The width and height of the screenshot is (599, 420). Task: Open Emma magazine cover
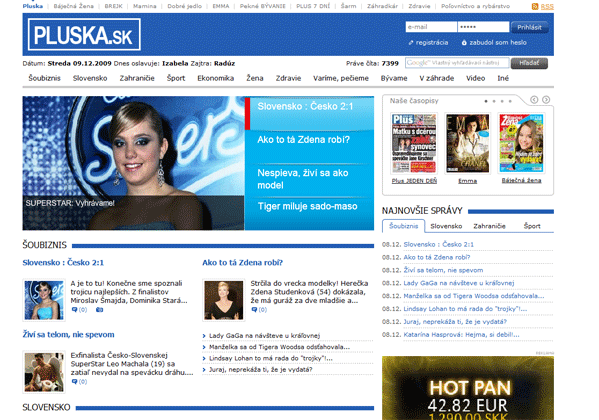tap(468, 143)
